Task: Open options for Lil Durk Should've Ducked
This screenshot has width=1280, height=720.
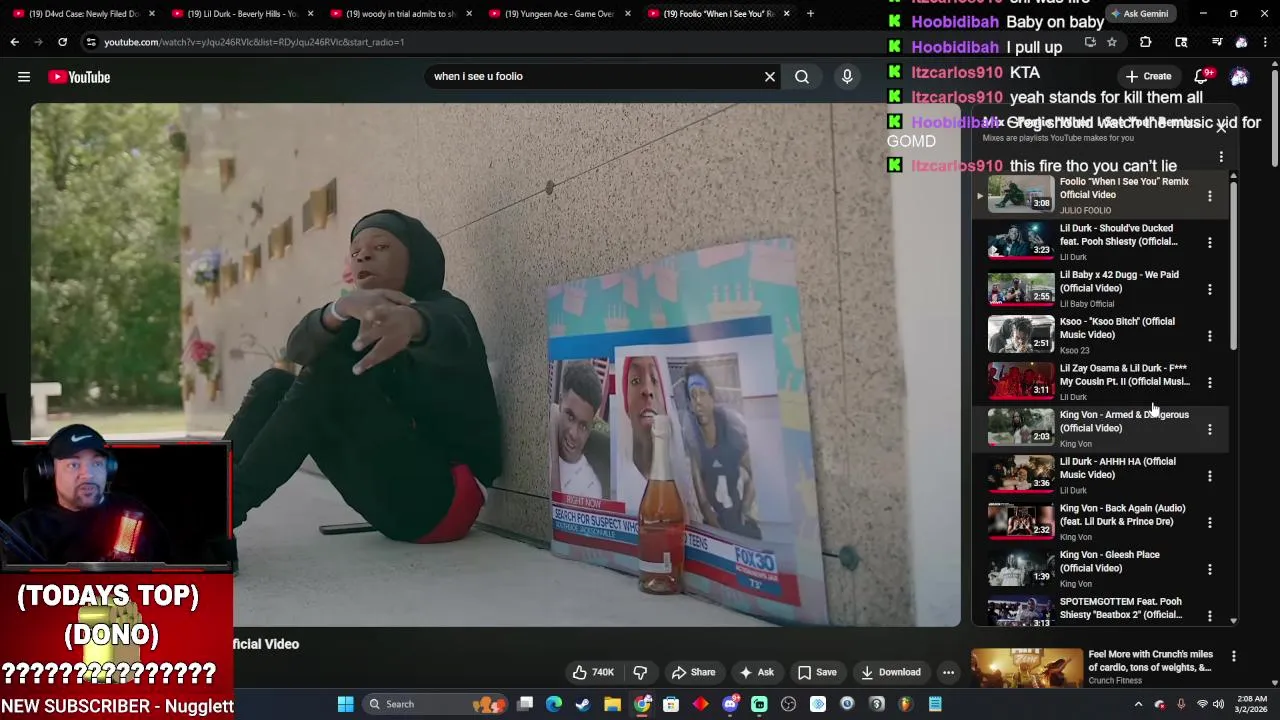Action: tap(1209, 243)
